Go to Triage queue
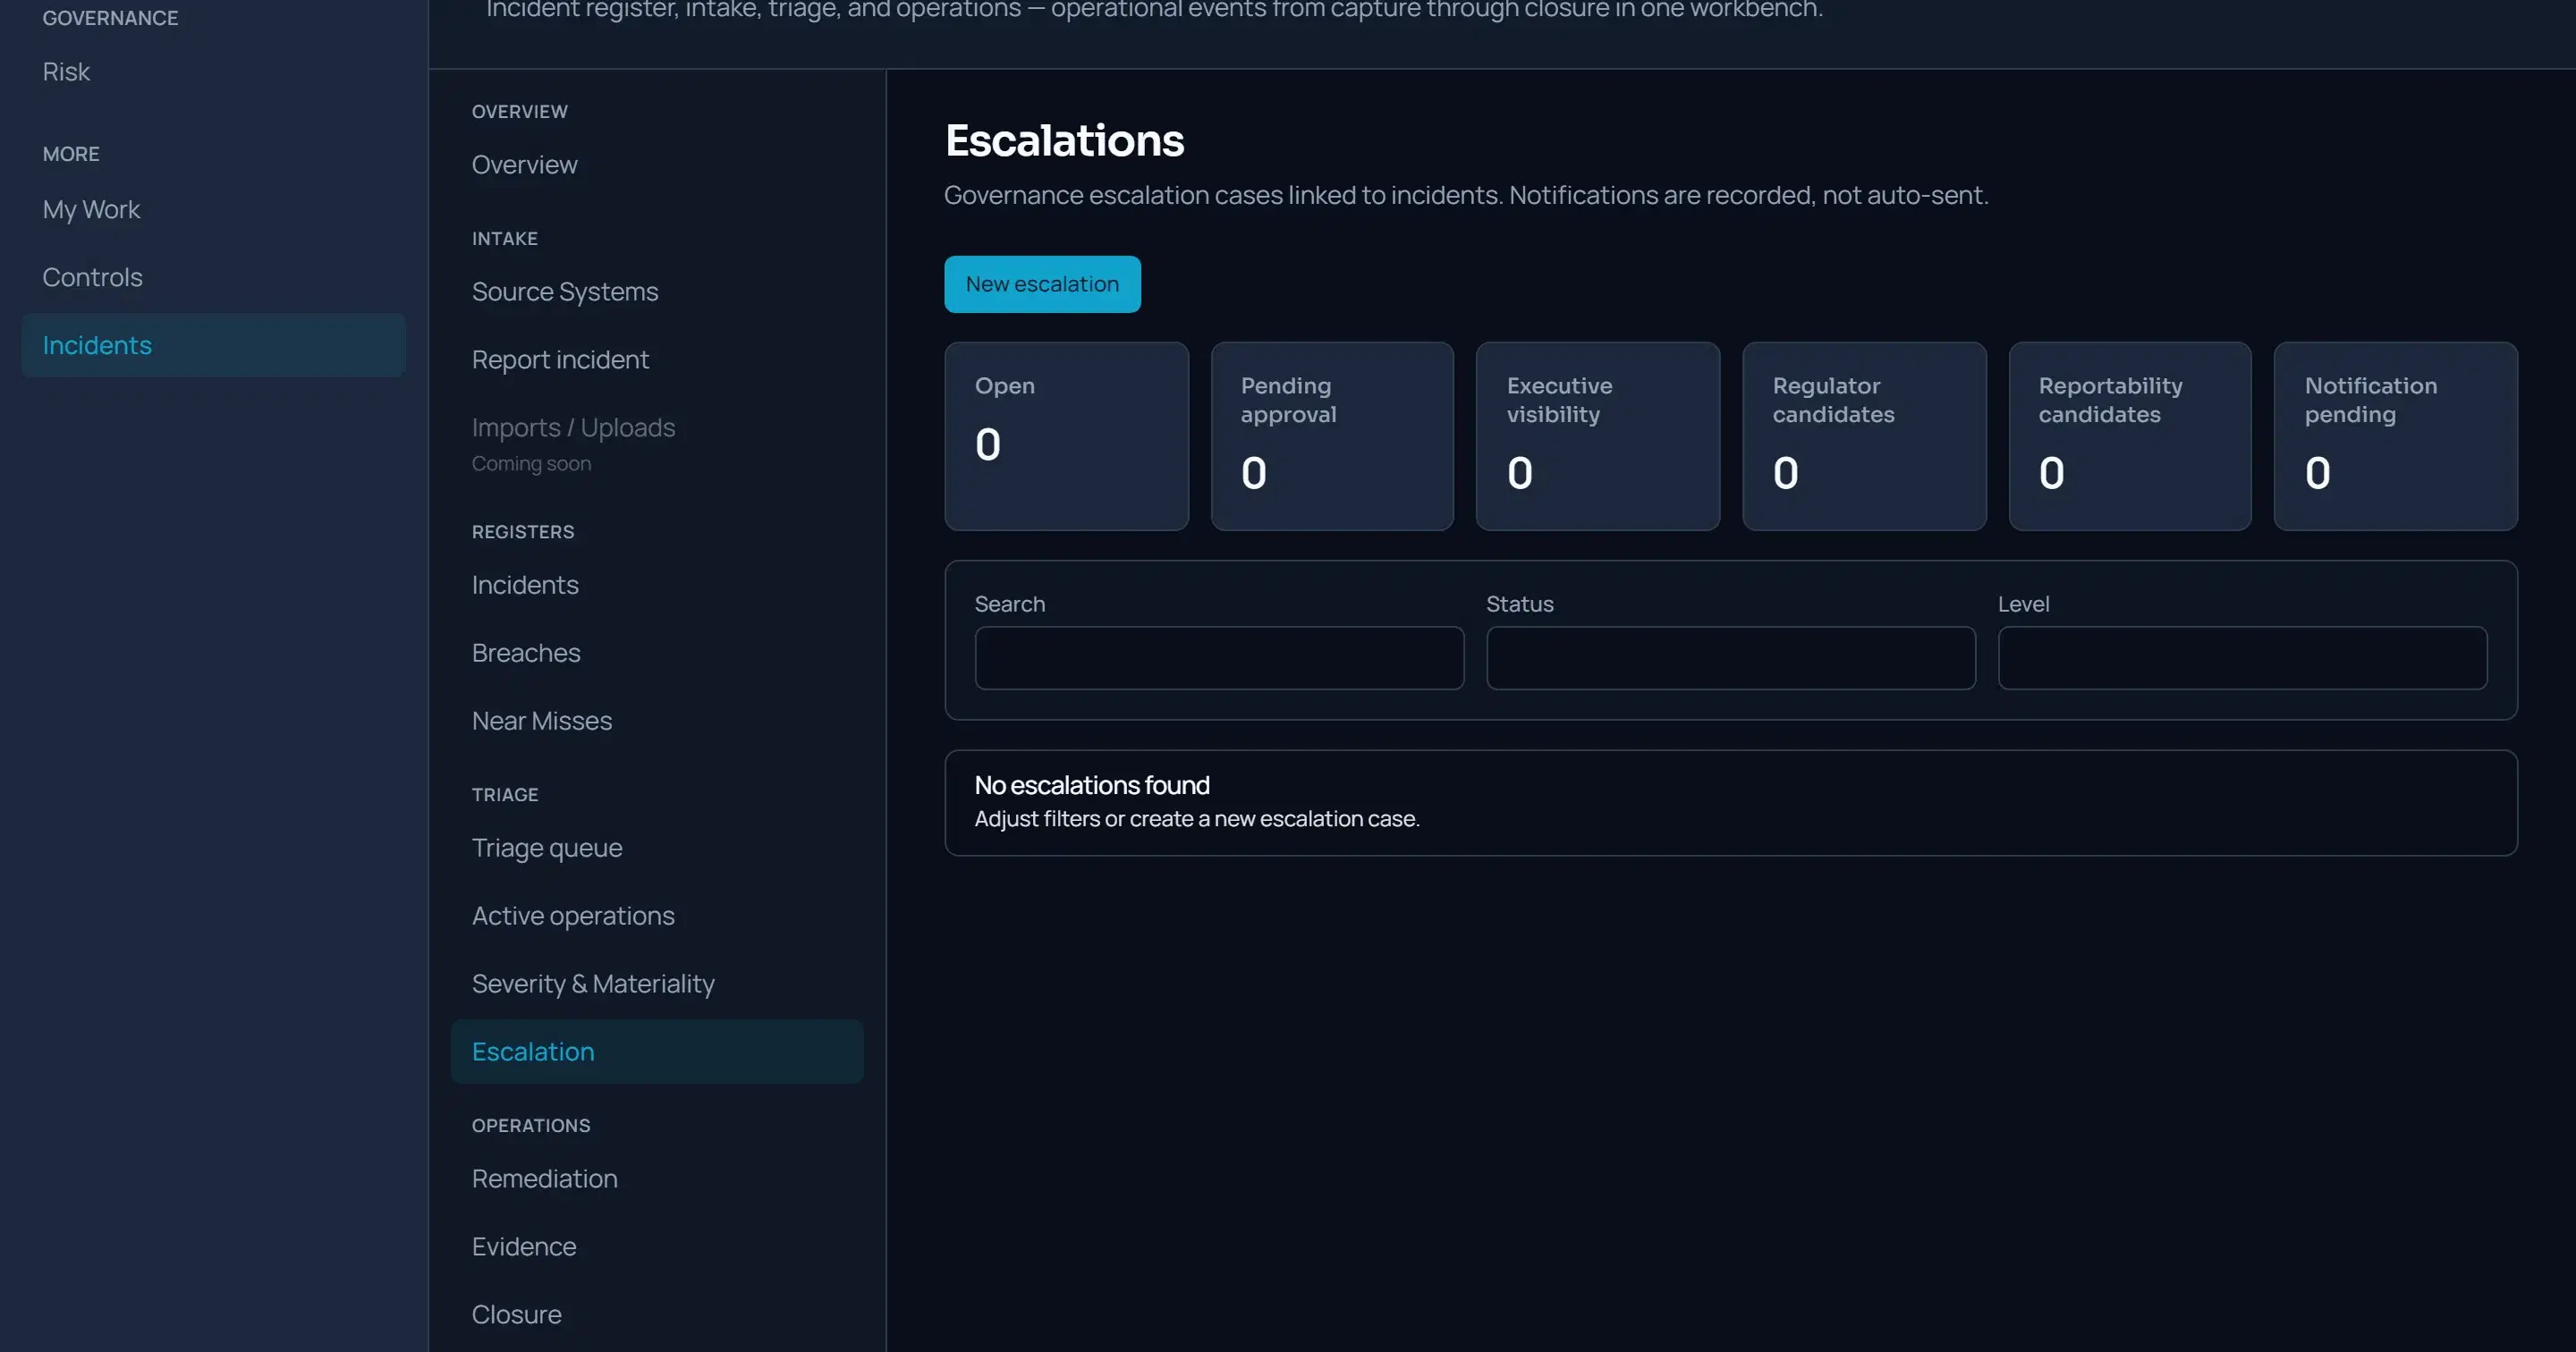The height and width of the screenshot is (1352, 2576). (x=657, y=847)
